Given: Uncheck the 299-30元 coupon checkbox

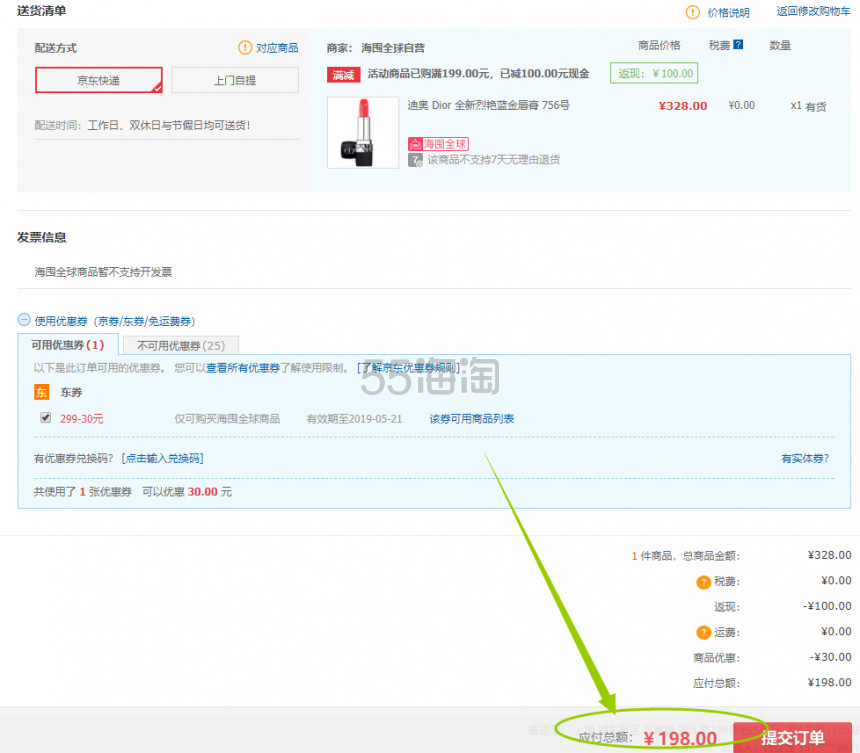Looking at the screenshot, I should click(x=46, y=418).
